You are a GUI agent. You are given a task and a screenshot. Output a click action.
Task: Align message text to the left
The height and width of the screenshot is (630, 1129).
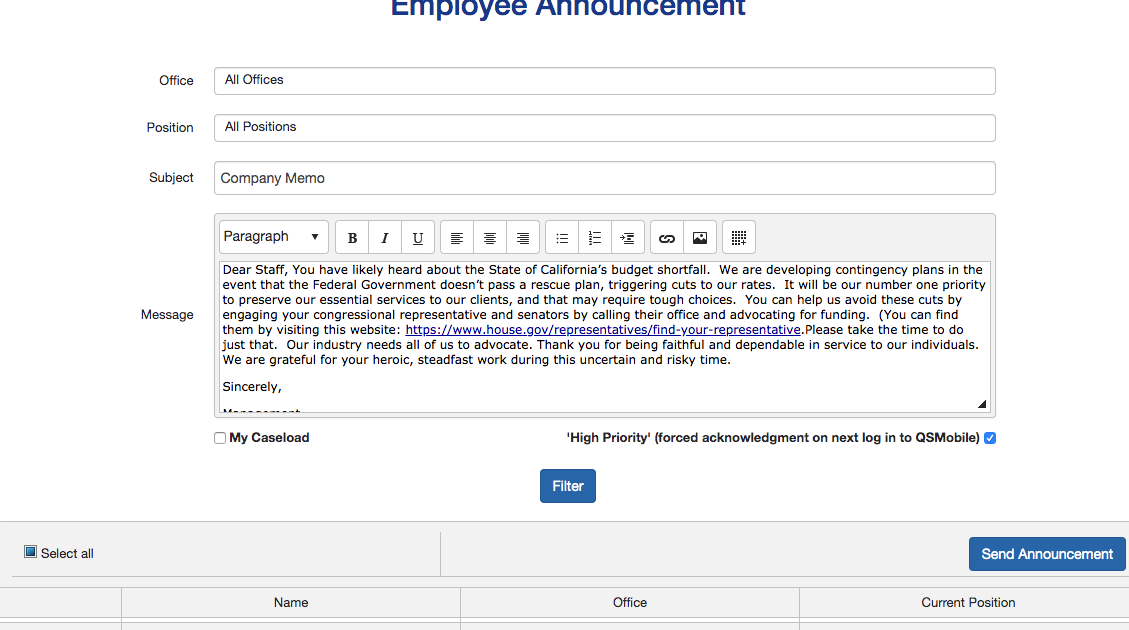tap(457, 238)
